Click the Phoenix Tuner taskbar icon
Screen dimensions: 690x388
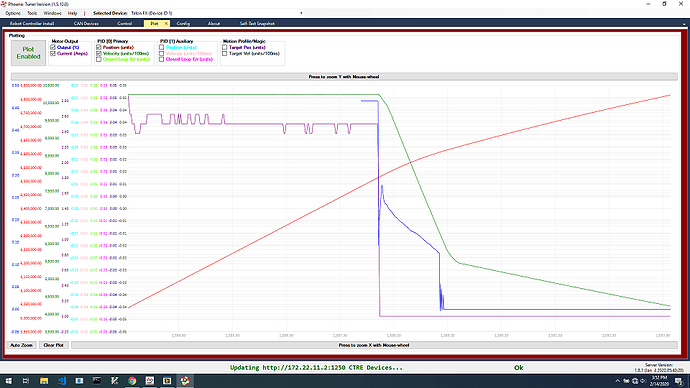tap(185, 381)
